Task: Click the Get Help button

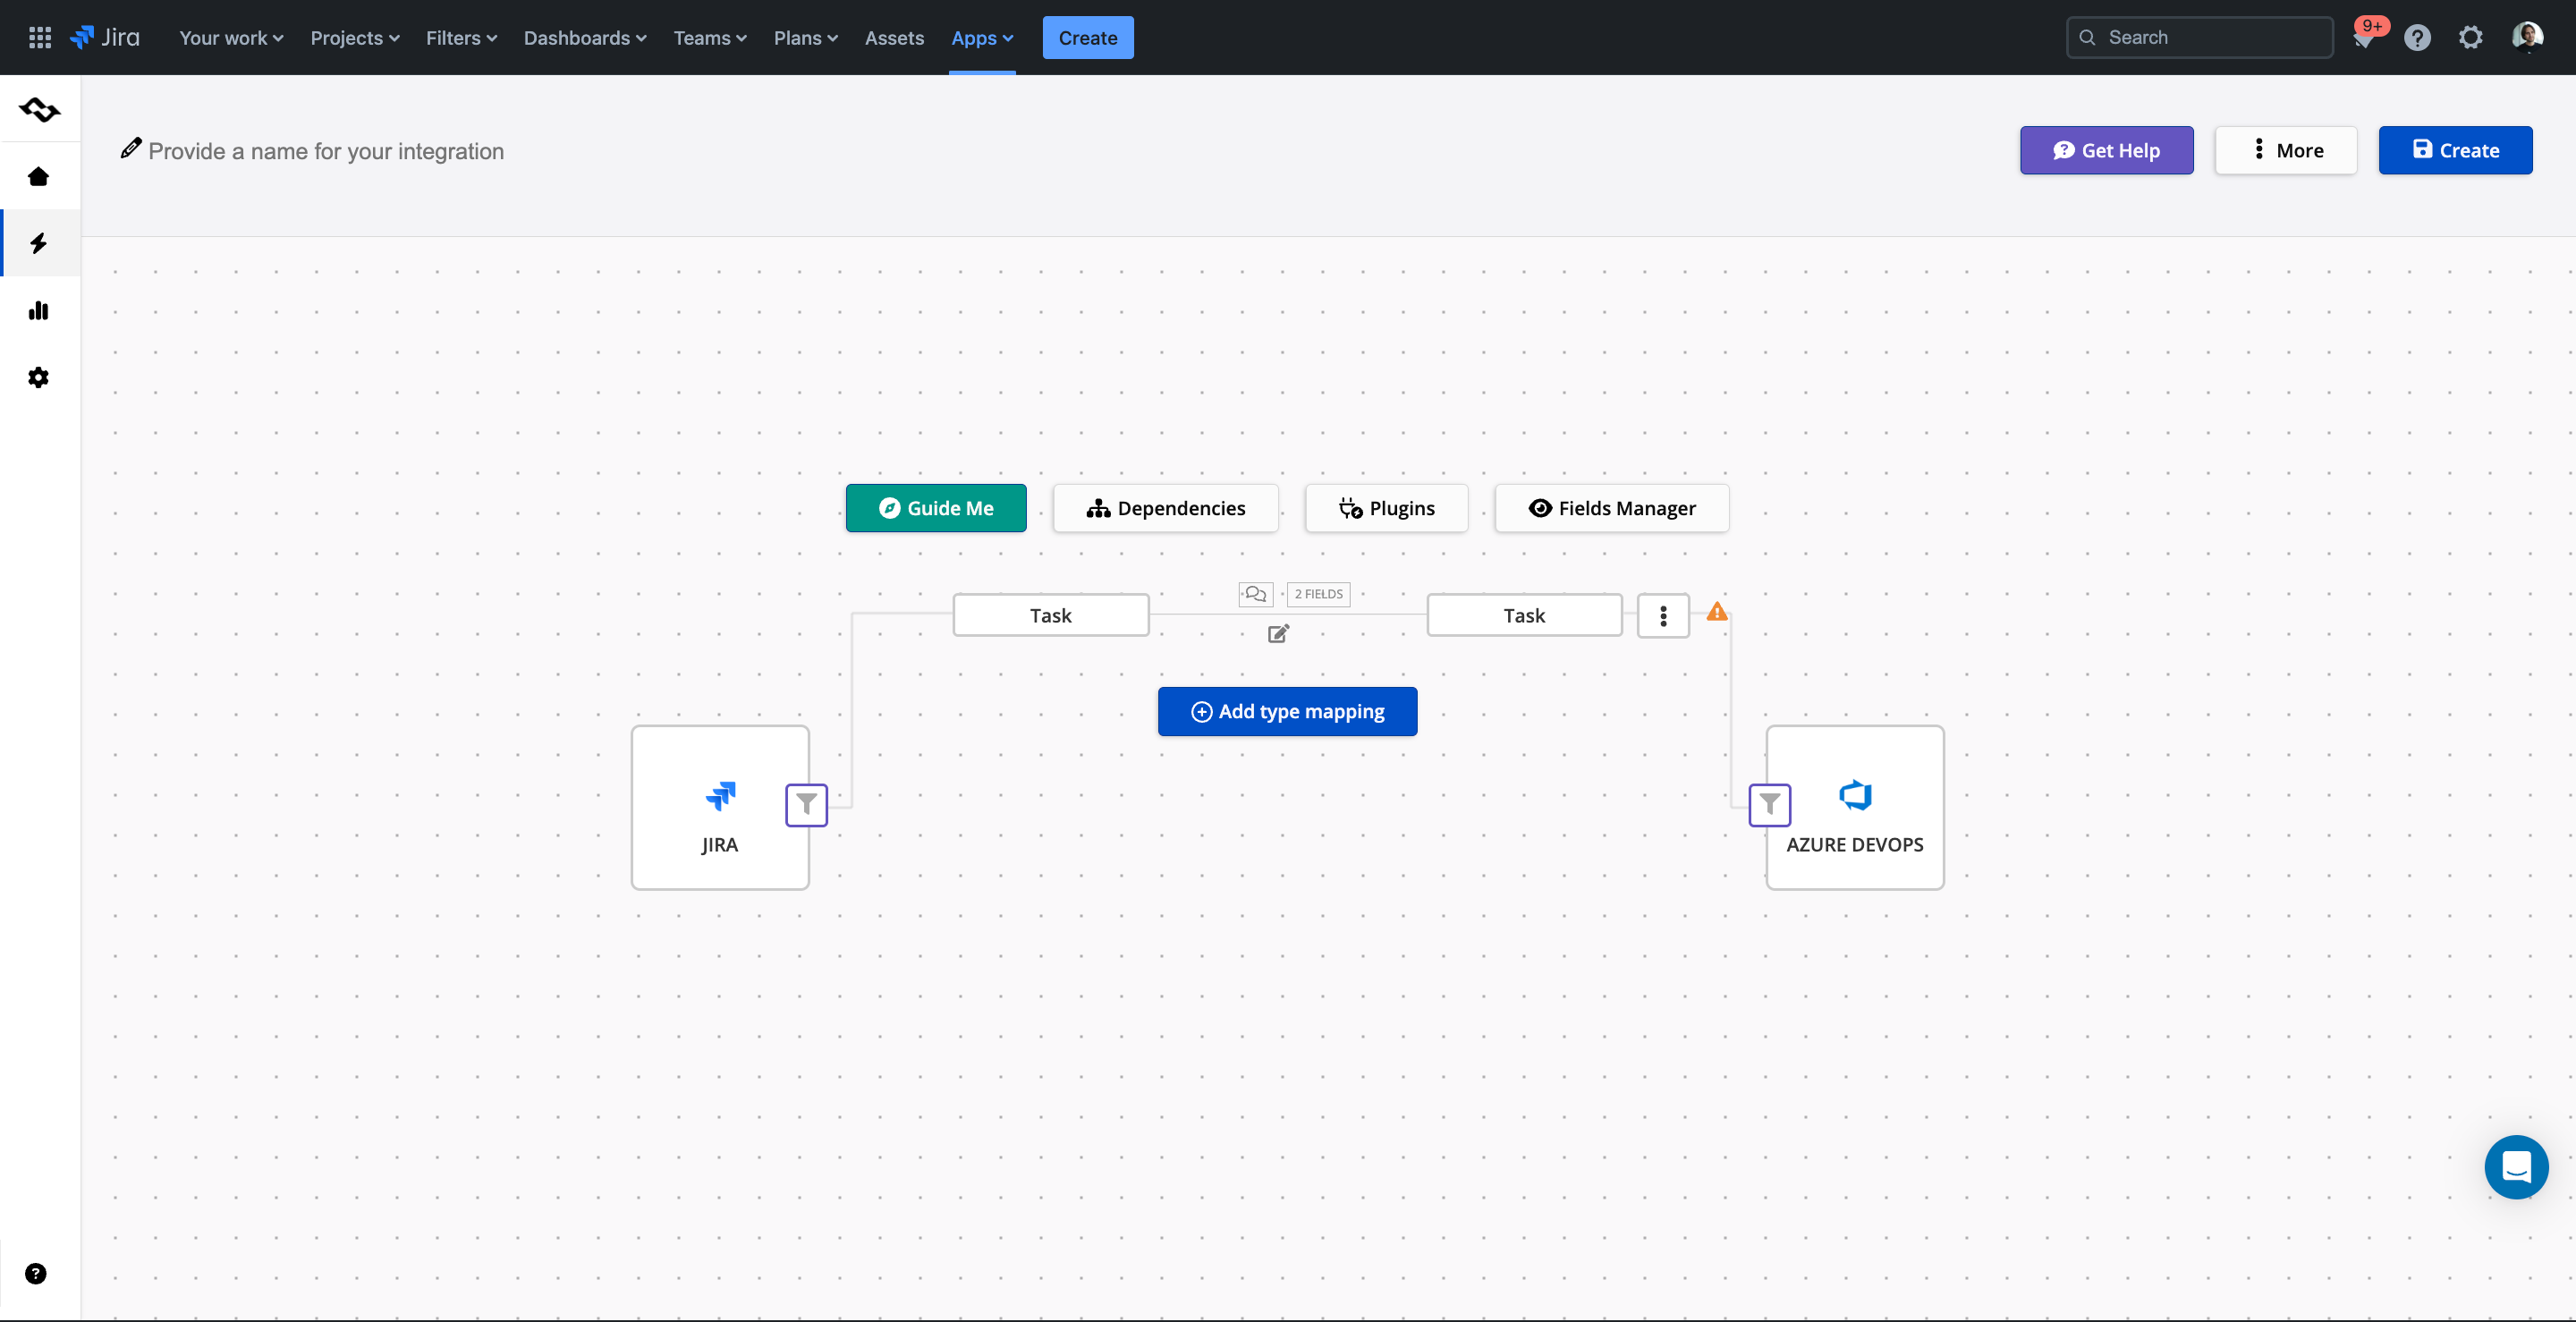Action: [2106, 150]
